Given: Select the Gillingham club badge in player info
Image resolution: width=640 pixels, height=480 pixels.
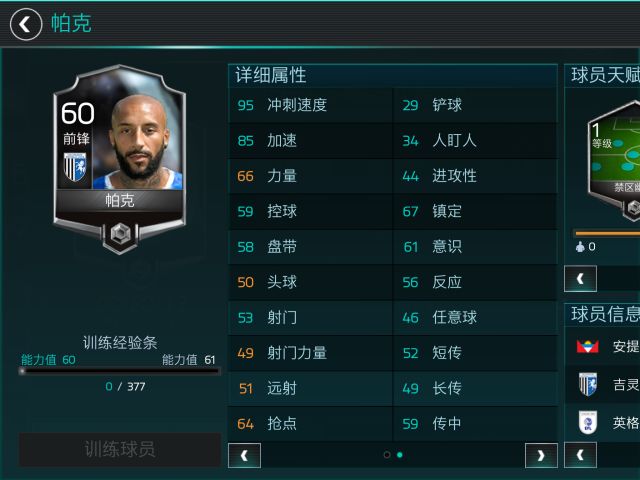Looking at the screenshot, I should [x=588, y=384].
